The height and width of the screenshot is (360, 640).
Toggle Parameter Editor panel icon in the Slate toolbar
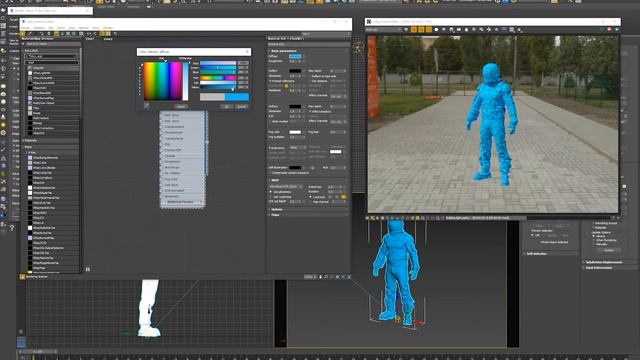(x=108, y=33)
